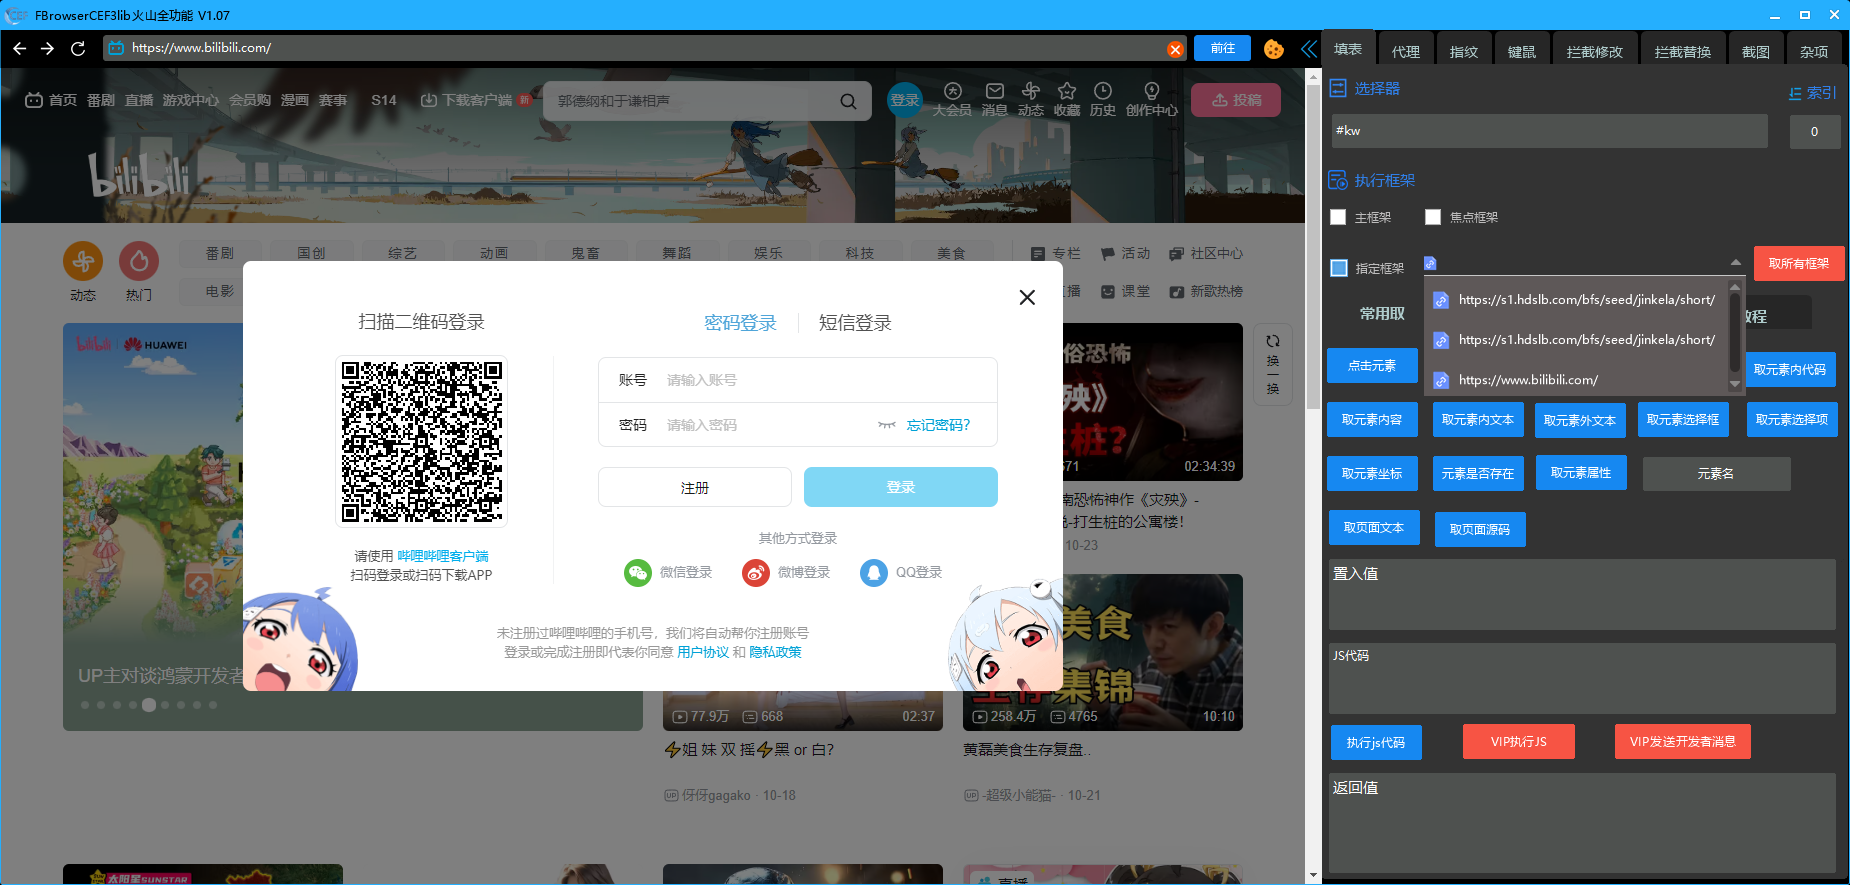Collapse the frame dropdown with its arrow
Viewport: 1850px width, 885px height.
(x=1735, y=263)
